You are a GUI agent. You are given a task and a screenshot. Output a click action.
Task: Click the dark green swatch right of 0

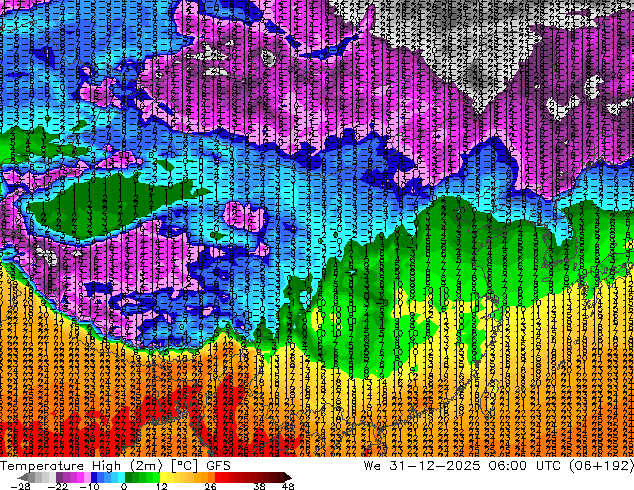tap(129, 477)
